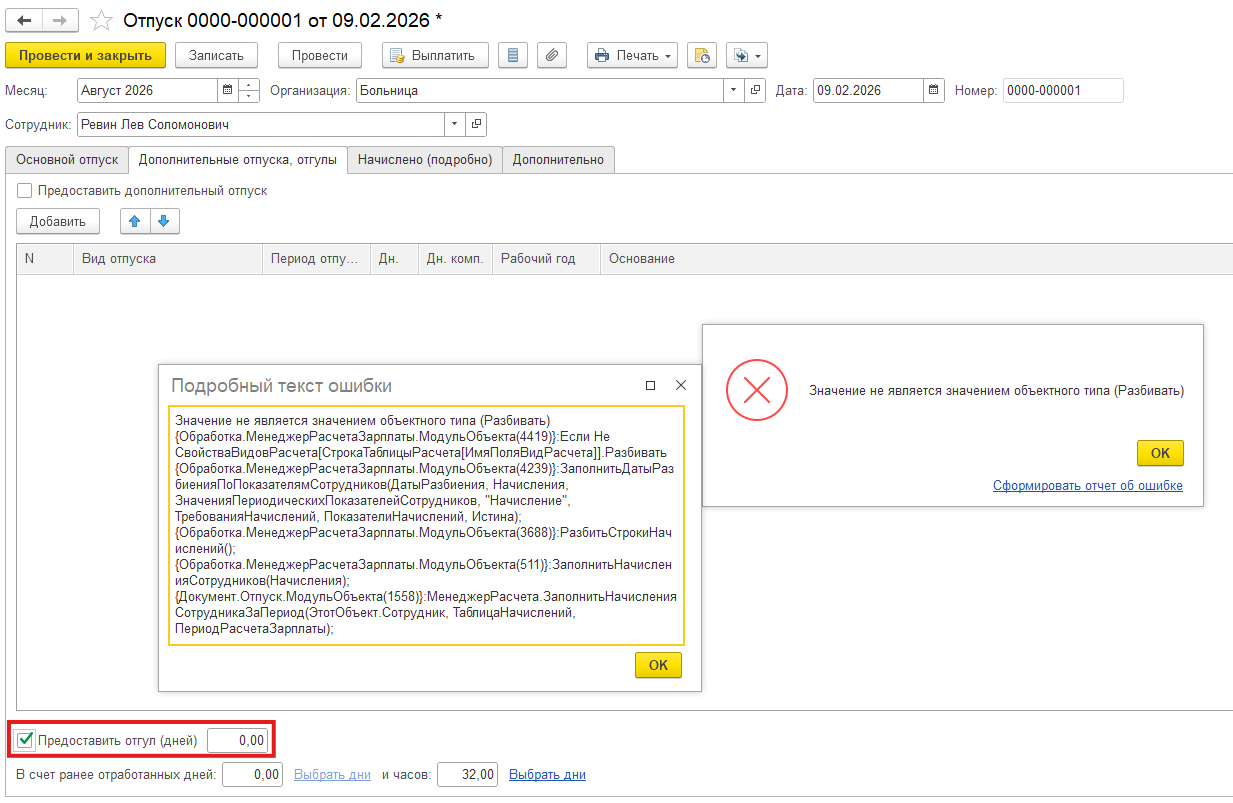Open the Начислено (подробно) tab
The width and height of the screenshot is (1233, 803).
[x=425, y=159]
